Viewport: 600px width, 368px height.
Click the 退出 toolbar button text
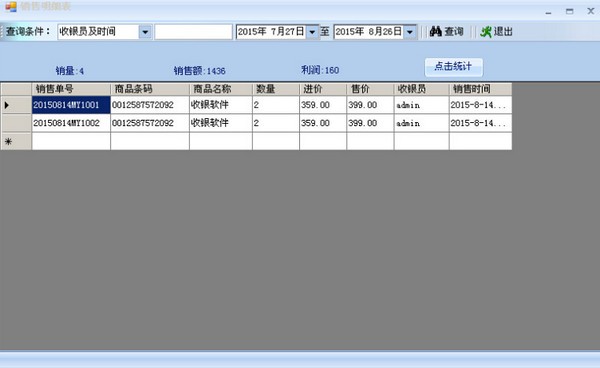click(x=503, y=31)
